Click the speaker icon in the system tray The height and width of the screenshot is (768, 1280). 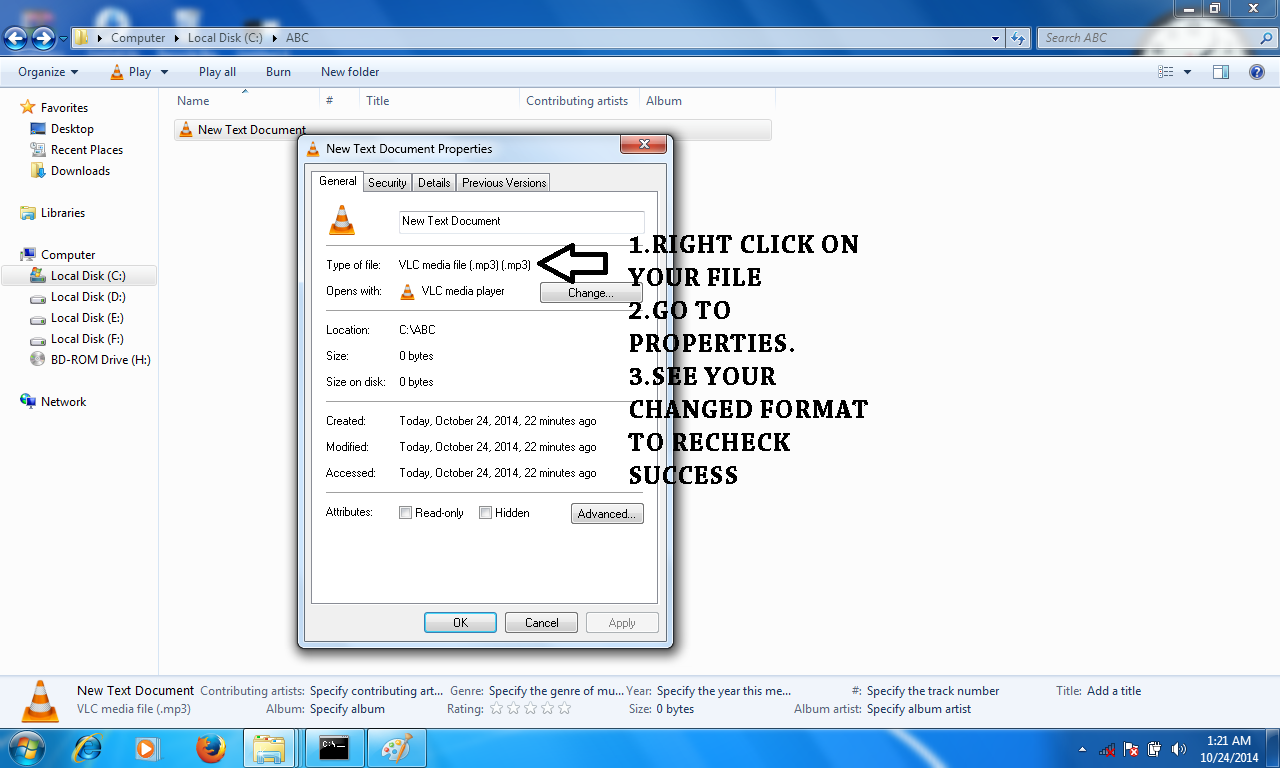[x=1178, y=748]
